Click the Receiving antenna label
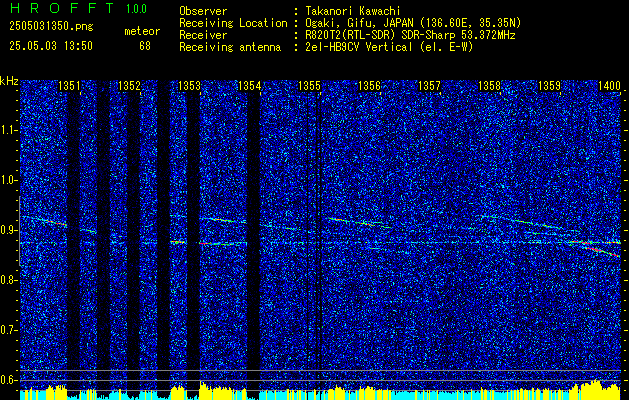Screen dimensions: 629x400 (x=230, y=47)
